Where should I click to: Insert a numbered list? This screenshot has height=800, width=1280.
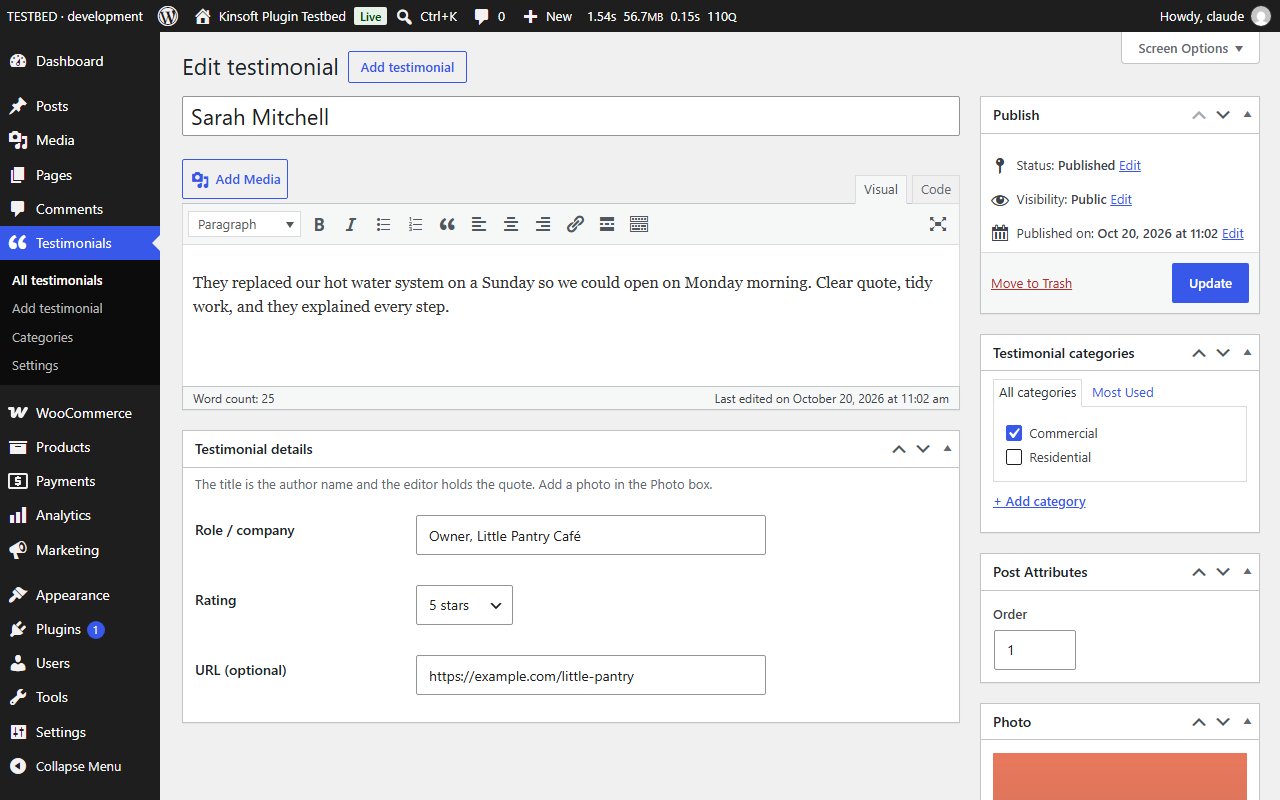tap(415, 225)
